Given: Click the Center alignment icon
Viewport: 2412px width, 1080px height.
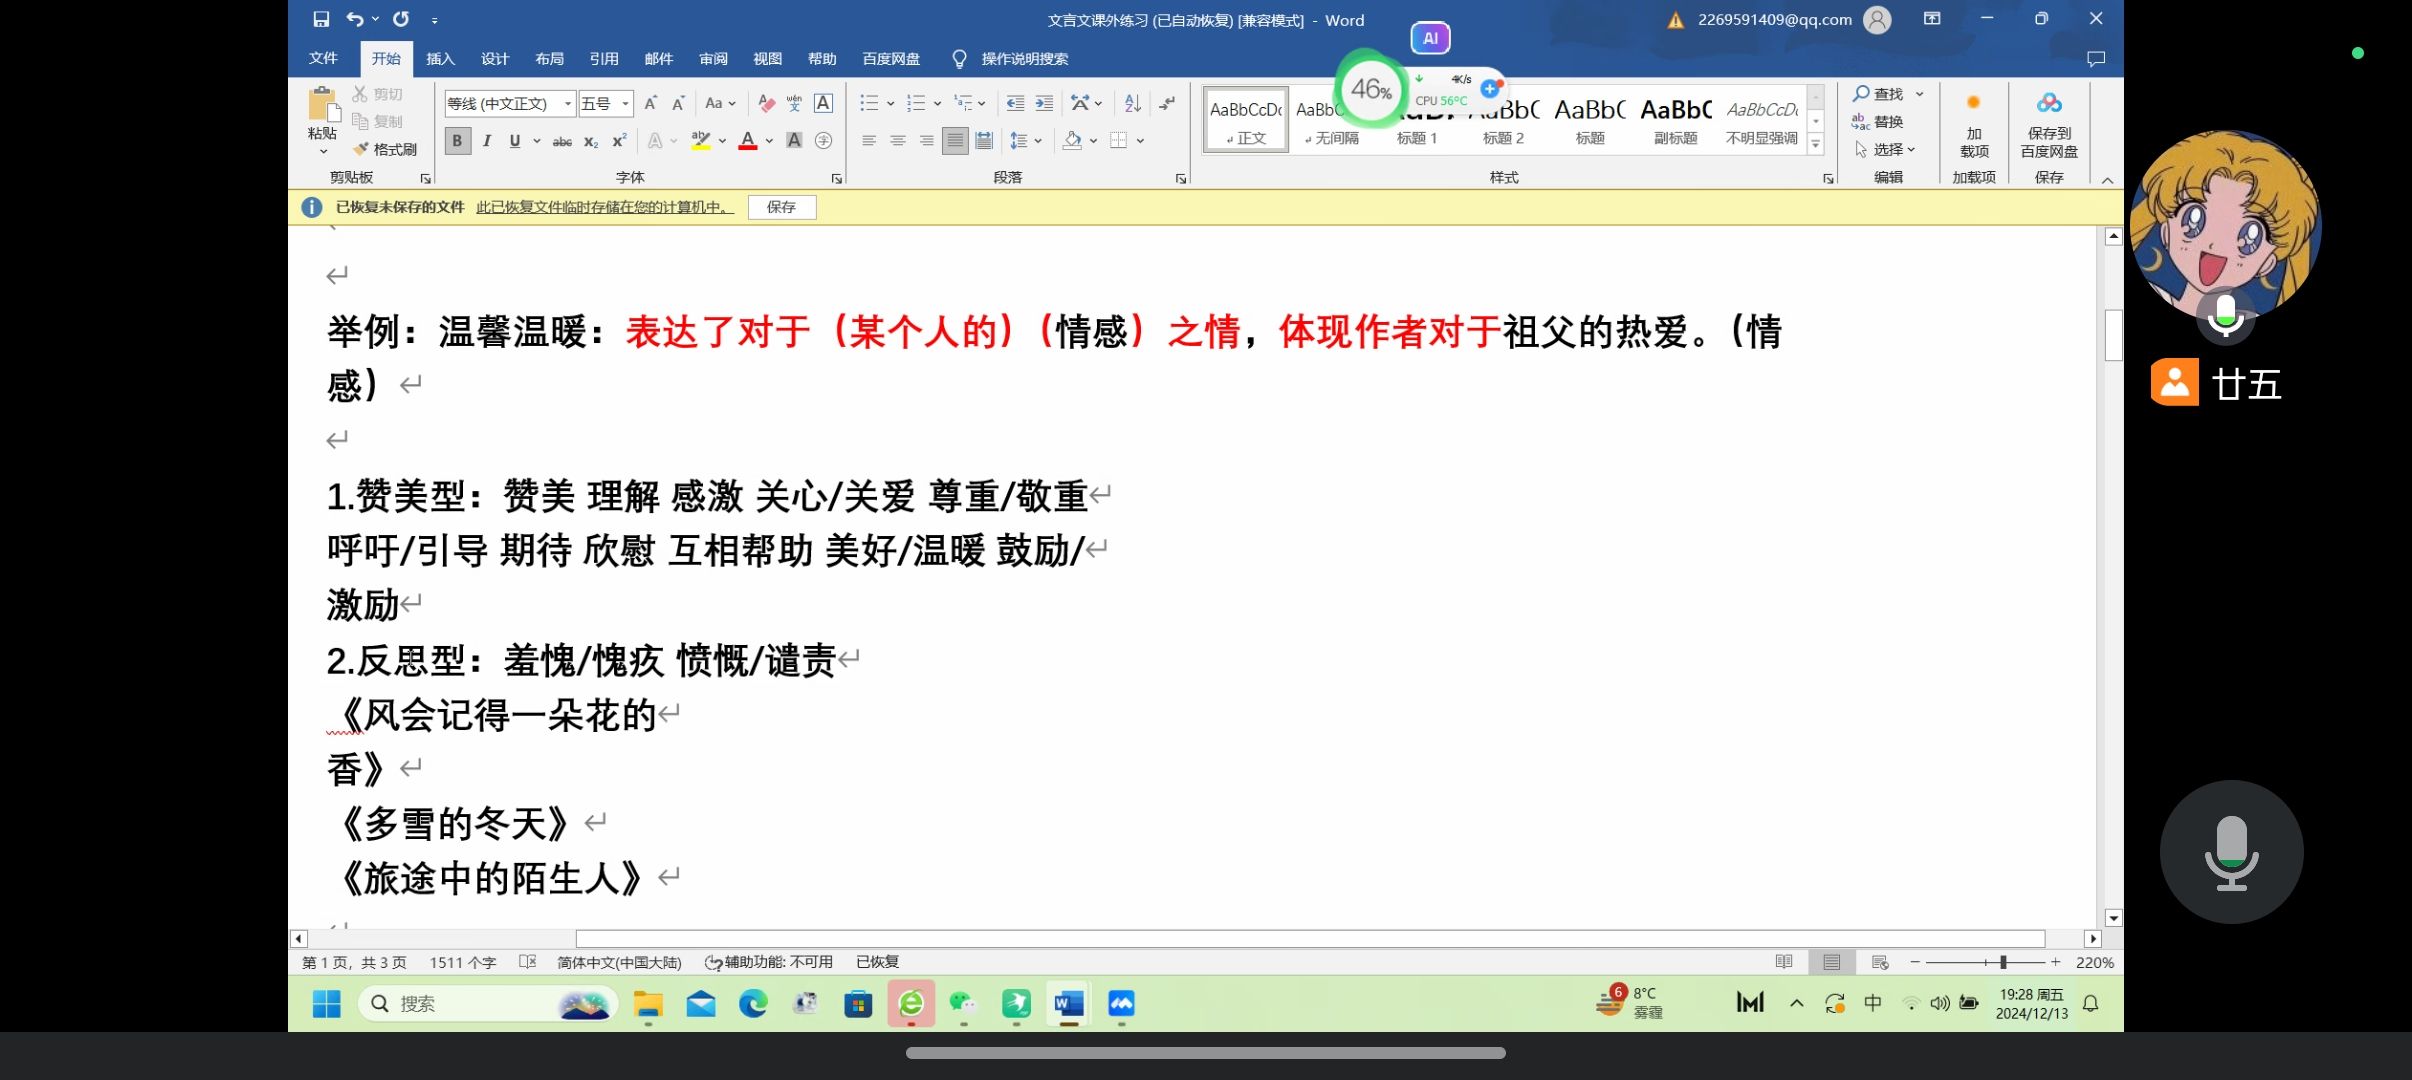Looking at the screenshot, I should pos(898,141).
